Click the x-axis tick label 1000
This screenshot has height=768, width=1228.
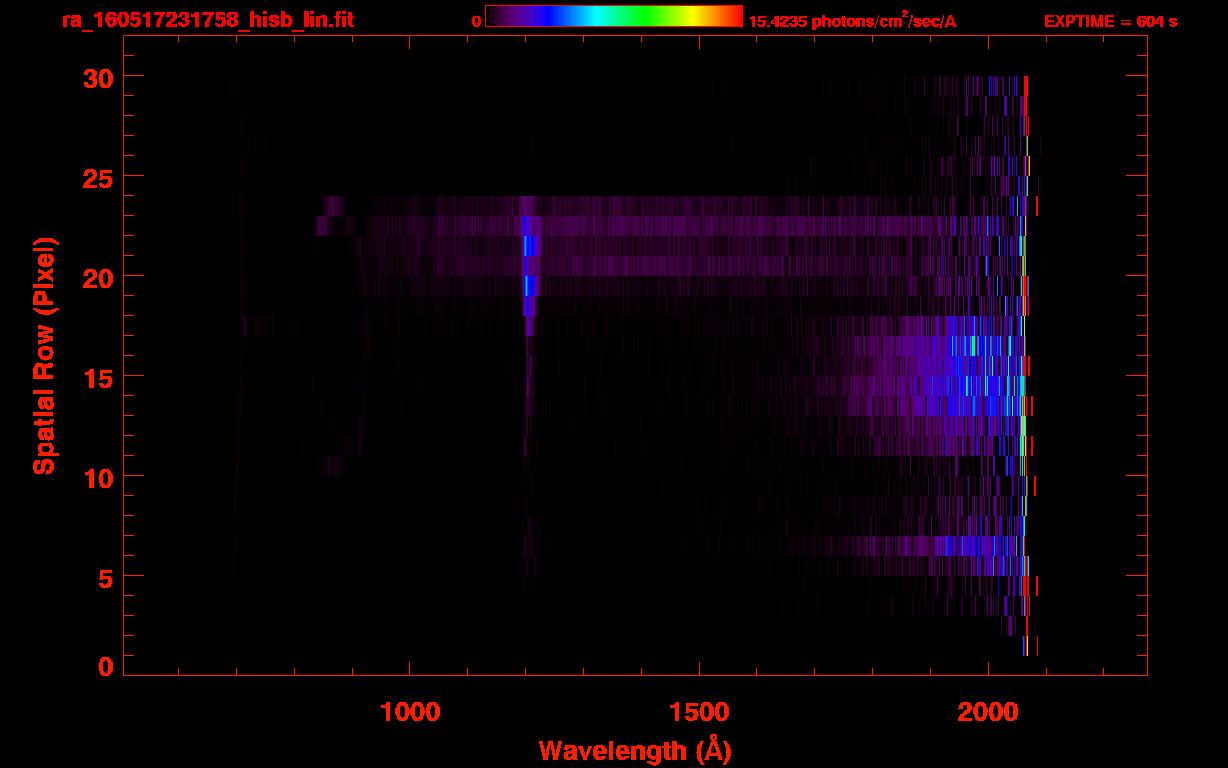pos(410,712)
